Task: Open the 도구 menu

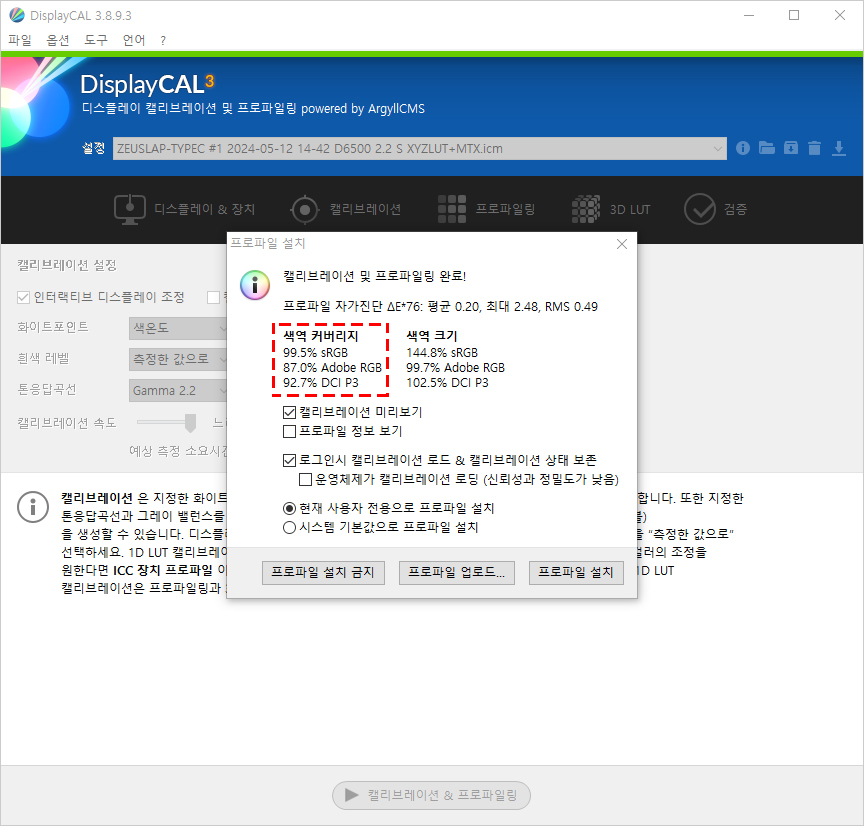Action: tap(96, 40)
